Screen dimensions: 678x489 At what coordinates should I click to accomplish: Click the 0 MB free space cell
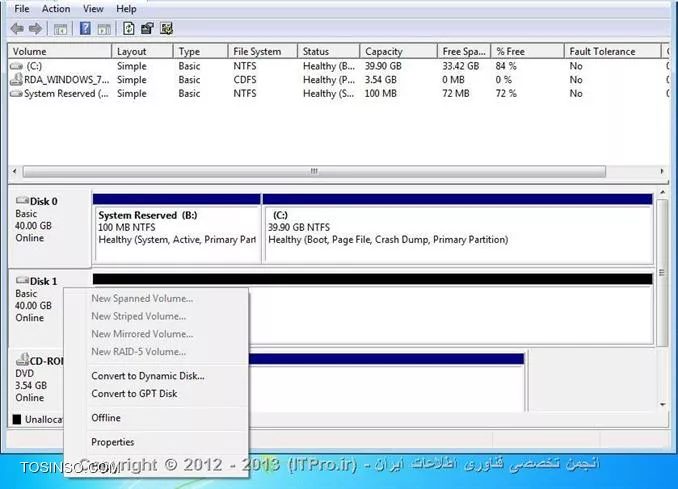pos(453,80)
